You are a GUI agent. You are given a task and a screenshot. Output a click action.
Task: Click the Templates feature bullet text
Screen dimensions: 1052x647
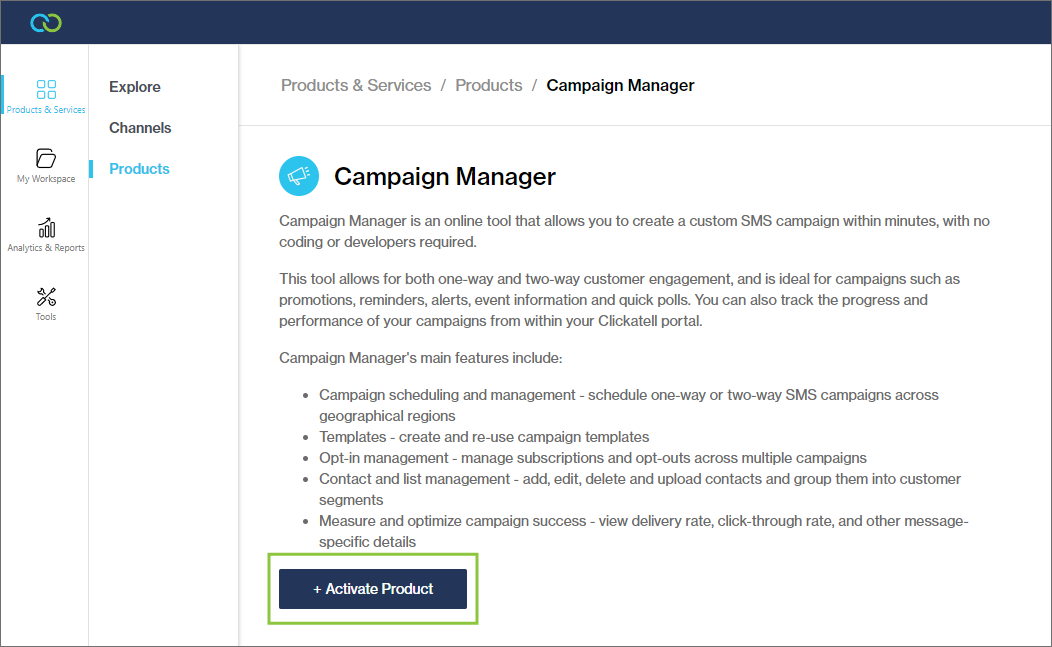[484, 437]
